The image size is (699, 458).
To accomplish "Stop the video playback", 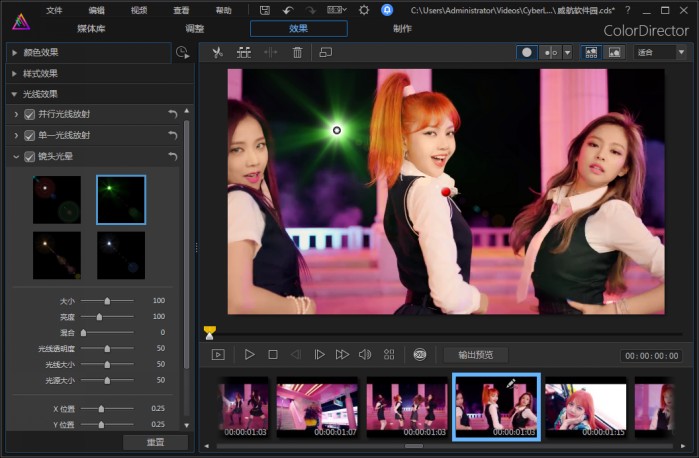I will coord(273,355).
